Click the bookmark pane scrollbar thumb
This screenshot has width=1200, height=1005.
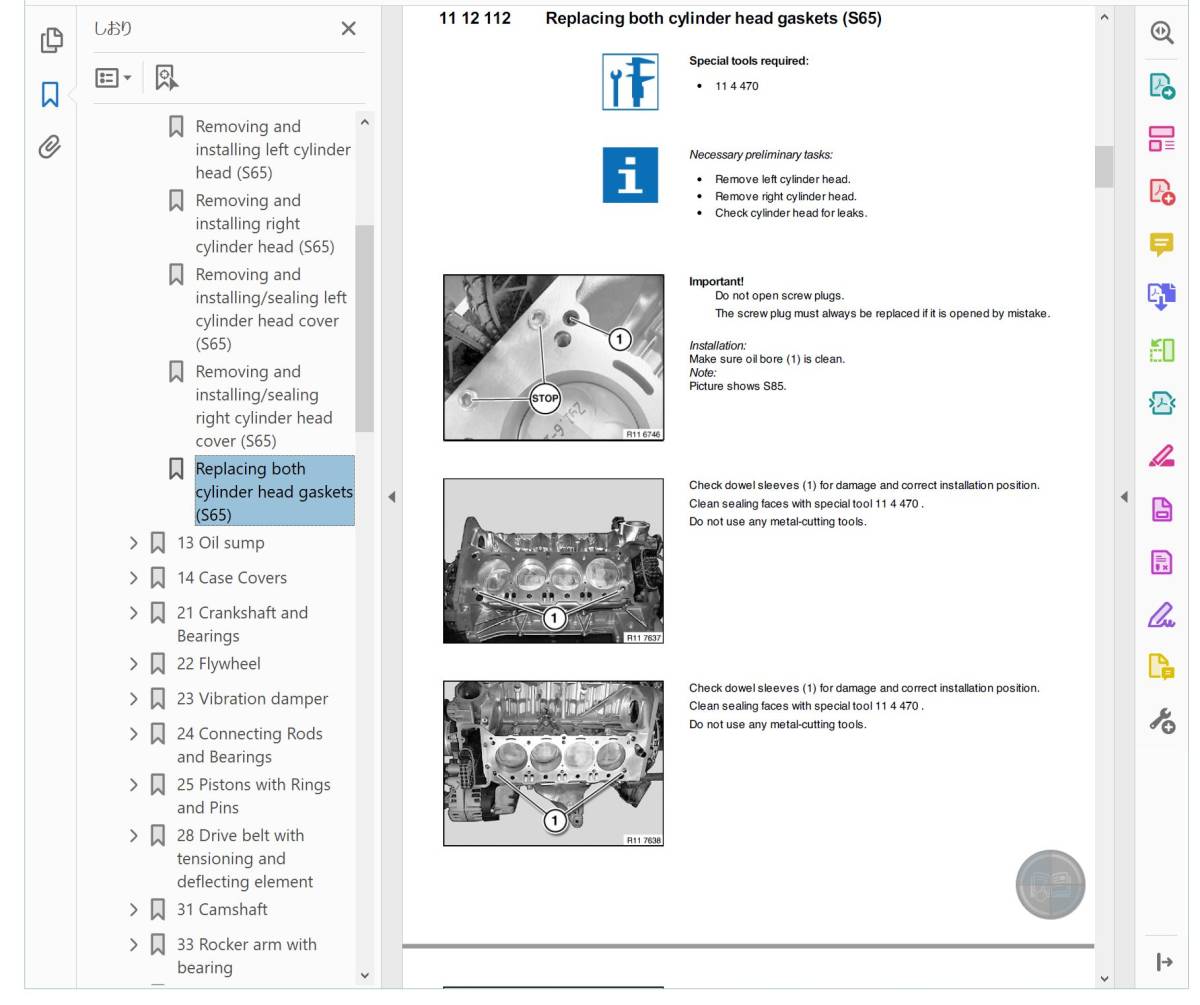click(x=364, y=328)
